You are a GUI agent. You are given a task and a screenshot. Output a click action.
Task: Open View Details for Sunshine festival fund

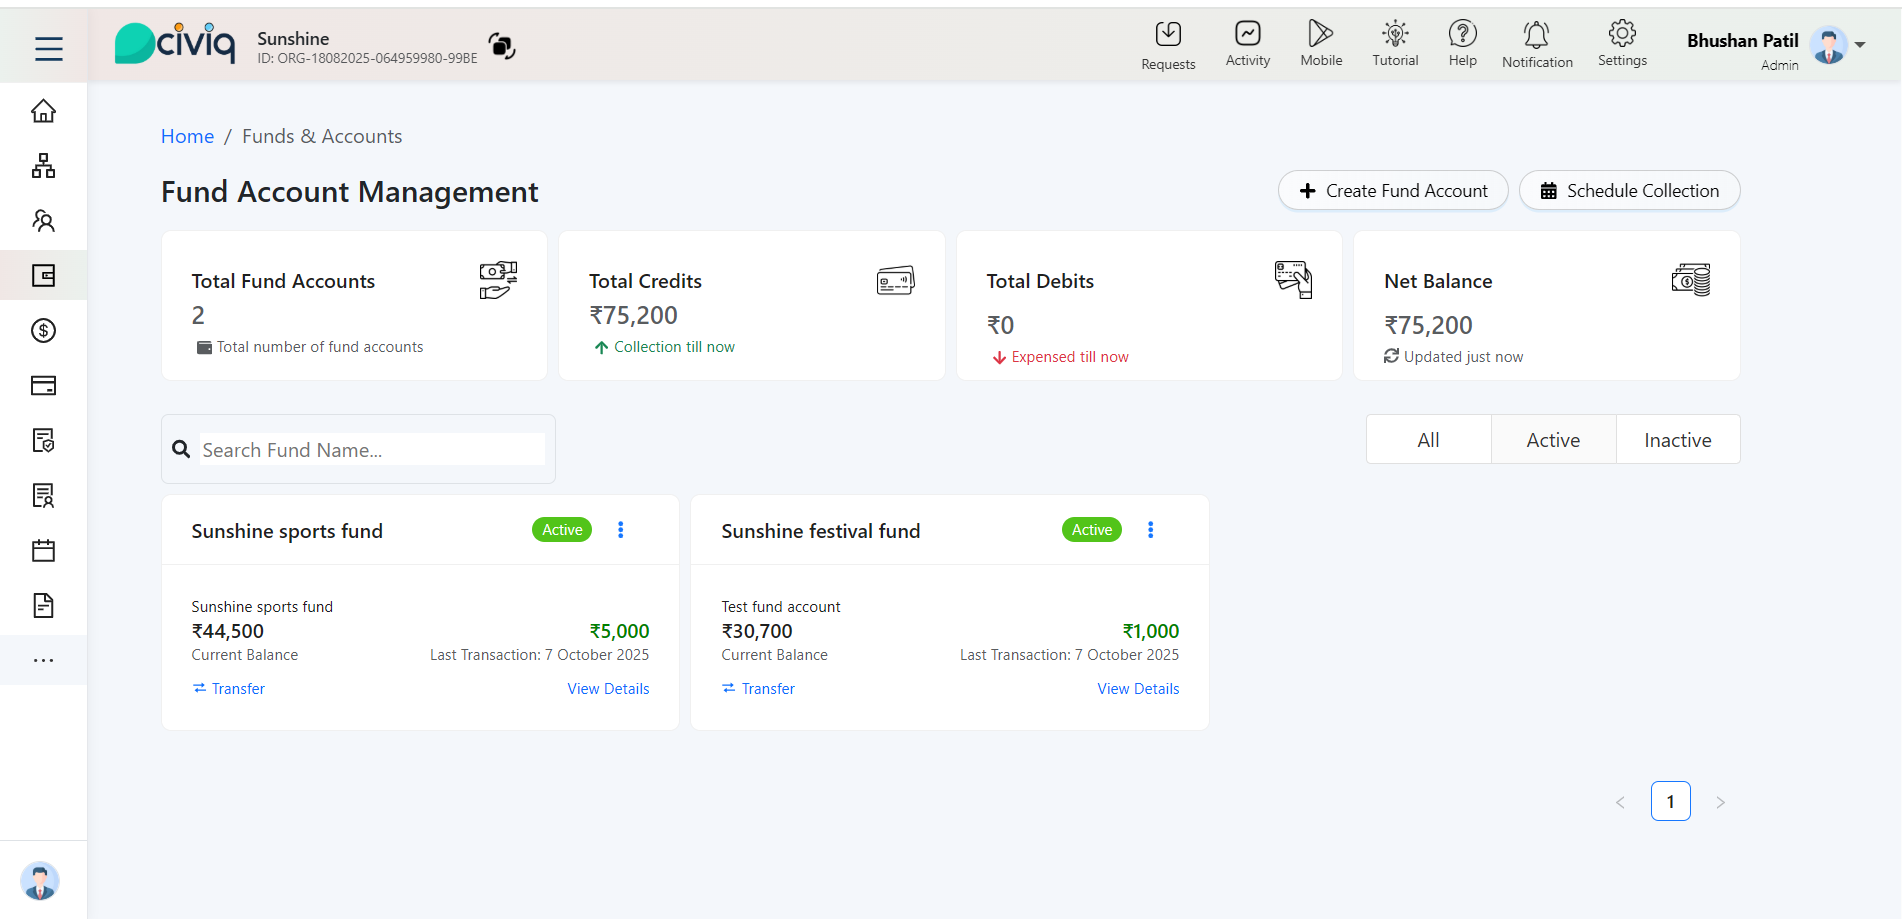1137,689
